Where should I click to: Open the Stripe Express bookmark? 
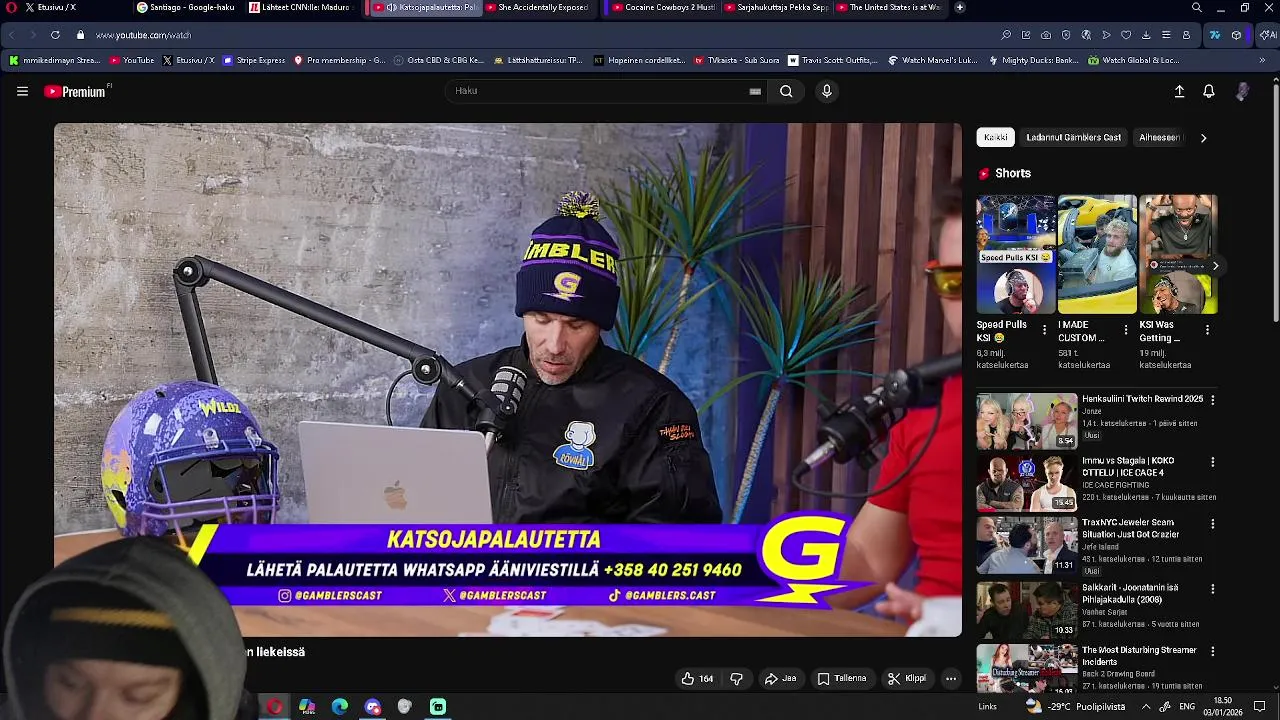(x=254, y=60)
